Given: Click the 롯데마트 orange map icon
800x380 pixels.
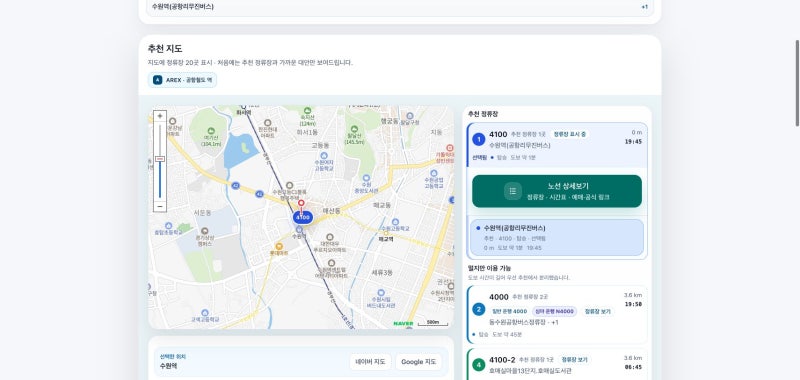Looking at the screenshot, I should coord(279,246).
